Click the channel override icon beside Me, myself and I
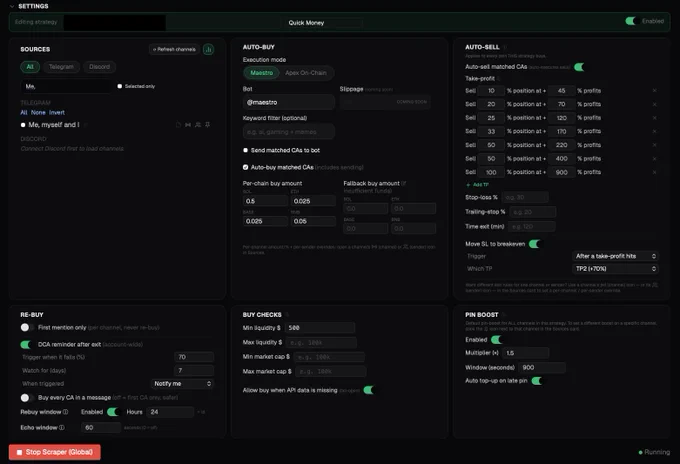This screenshot has width=680, height=464. coord(188,125)
